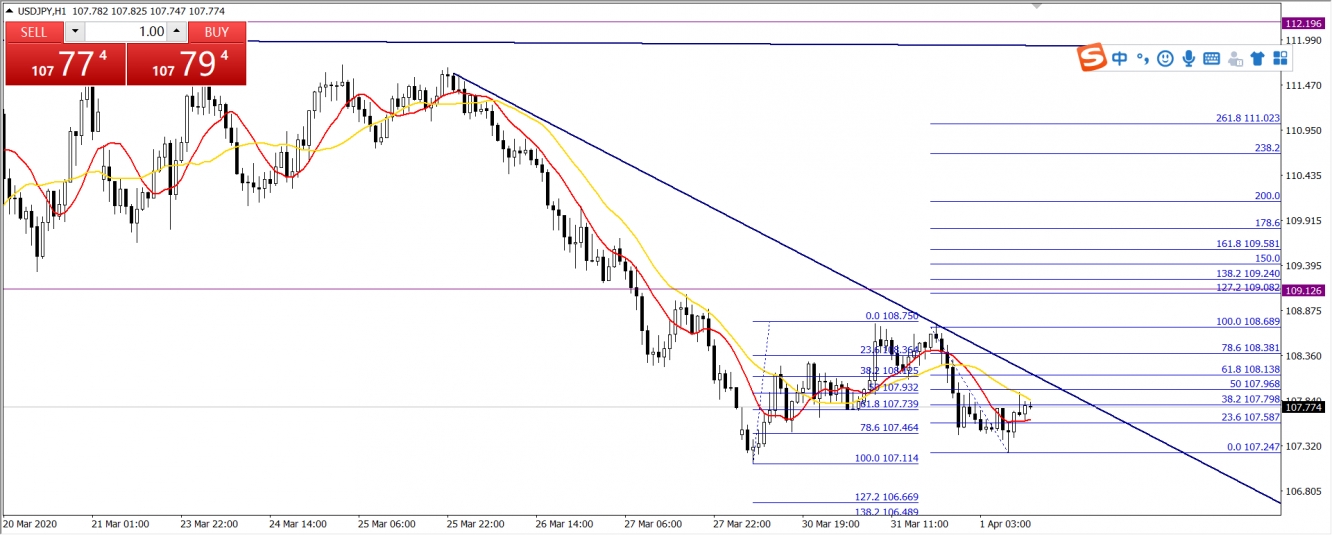Select the purple 109.126 horizontal line label

[1305, 291]
